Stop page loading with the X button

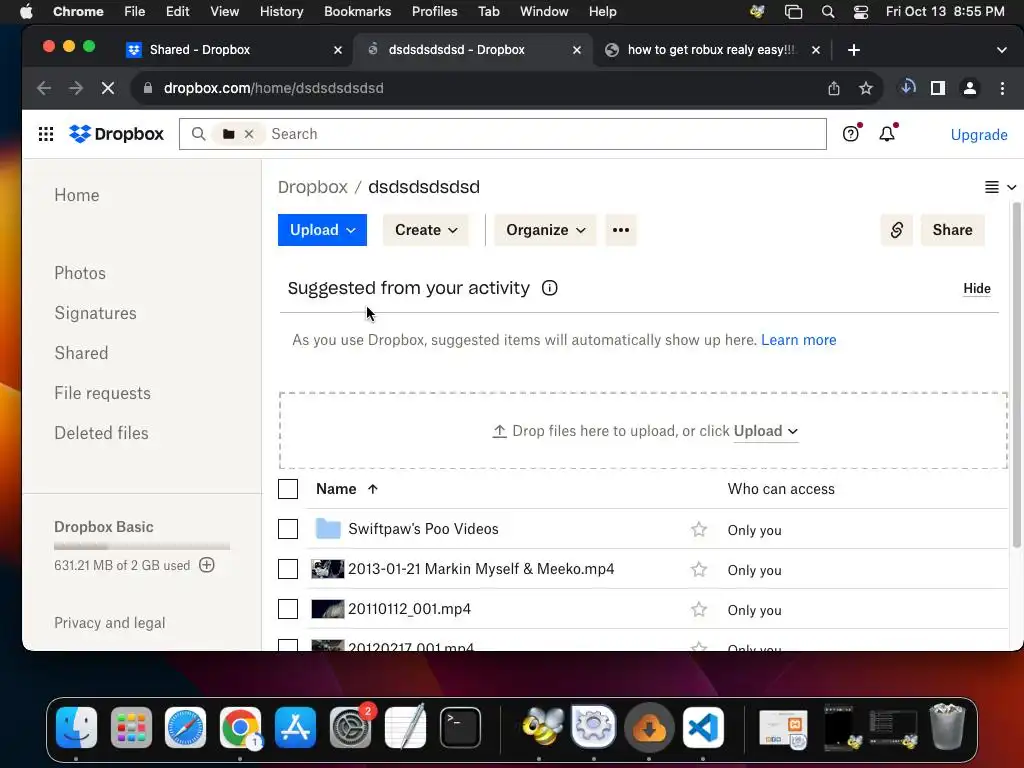tap(108, 88)
